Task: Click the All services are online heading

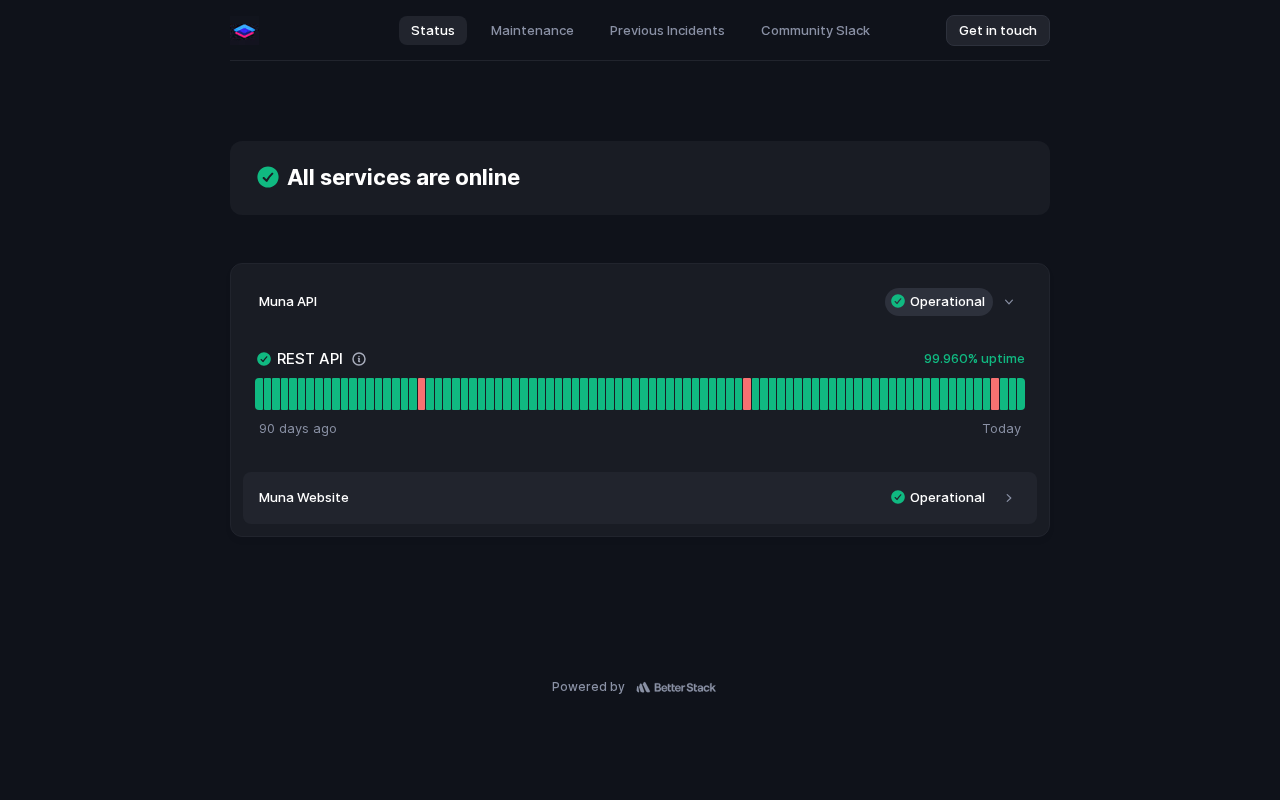Action: (x=403, y=177)
